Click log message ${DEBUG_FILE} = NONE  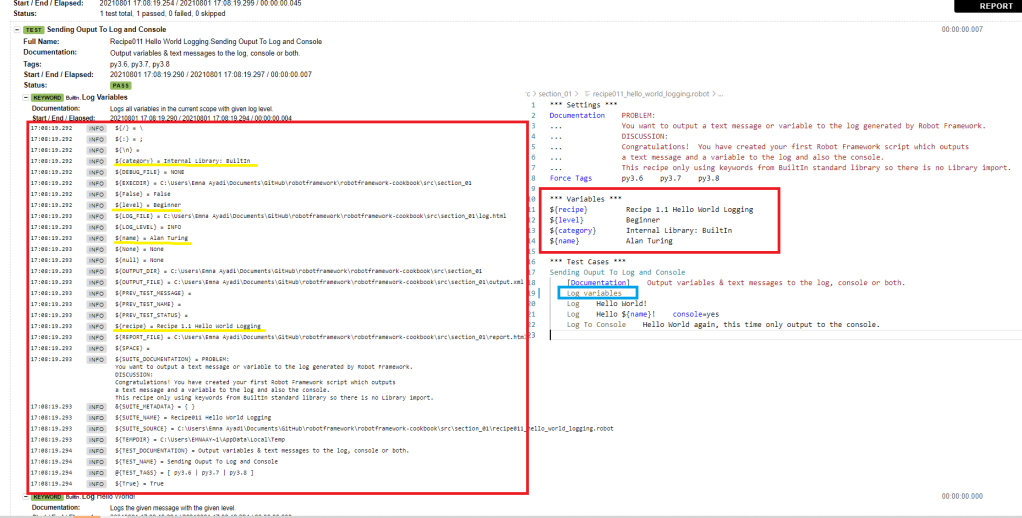click(149, 172)
